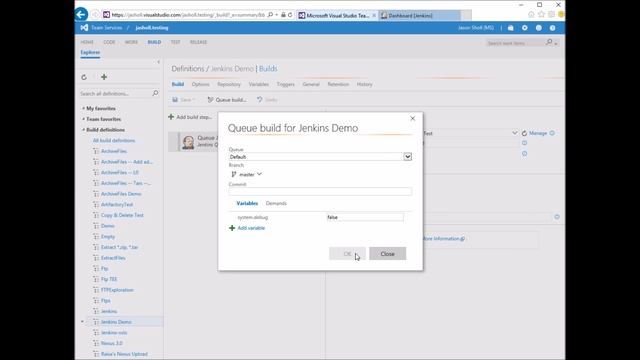Collapse the left explorer pane with the arrow

[158, 62]
